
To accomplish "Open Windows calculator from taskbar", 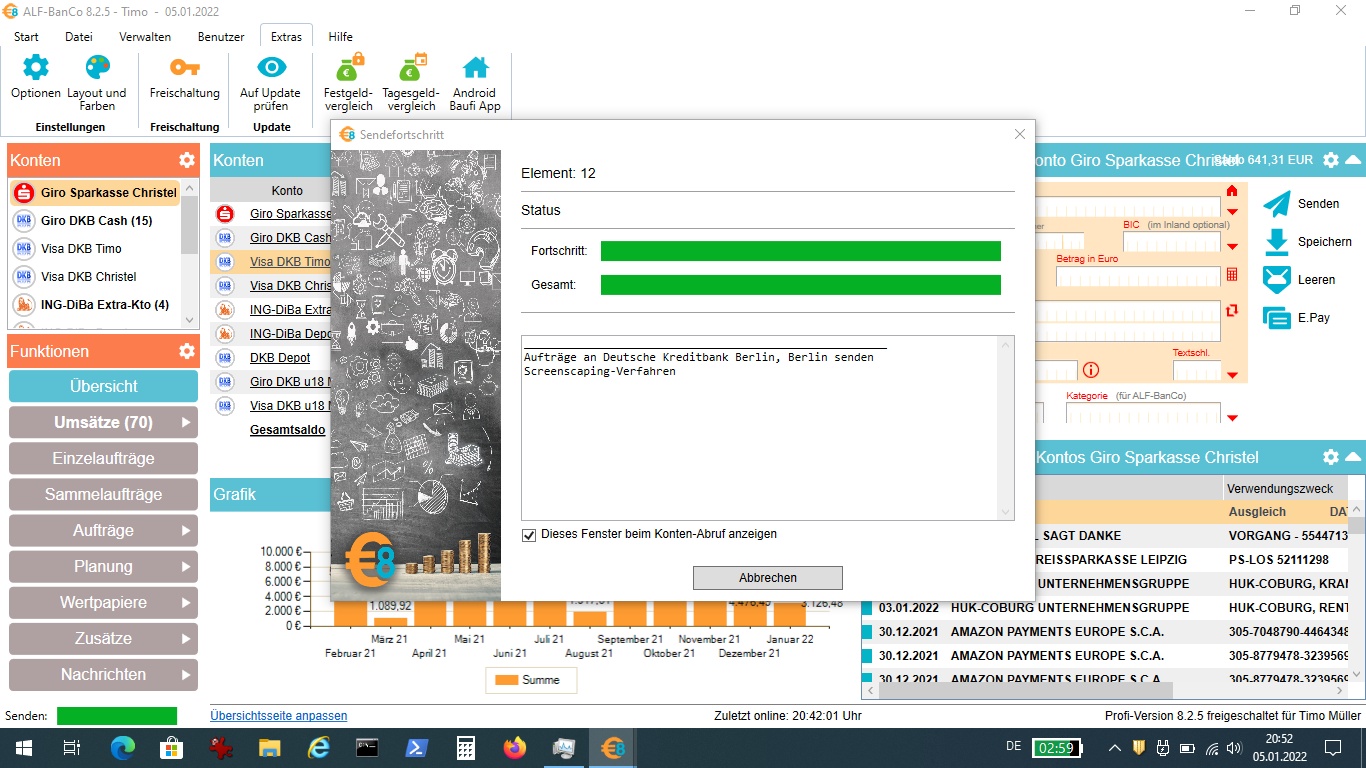I will pyautogui.click(x=465, y=747).
